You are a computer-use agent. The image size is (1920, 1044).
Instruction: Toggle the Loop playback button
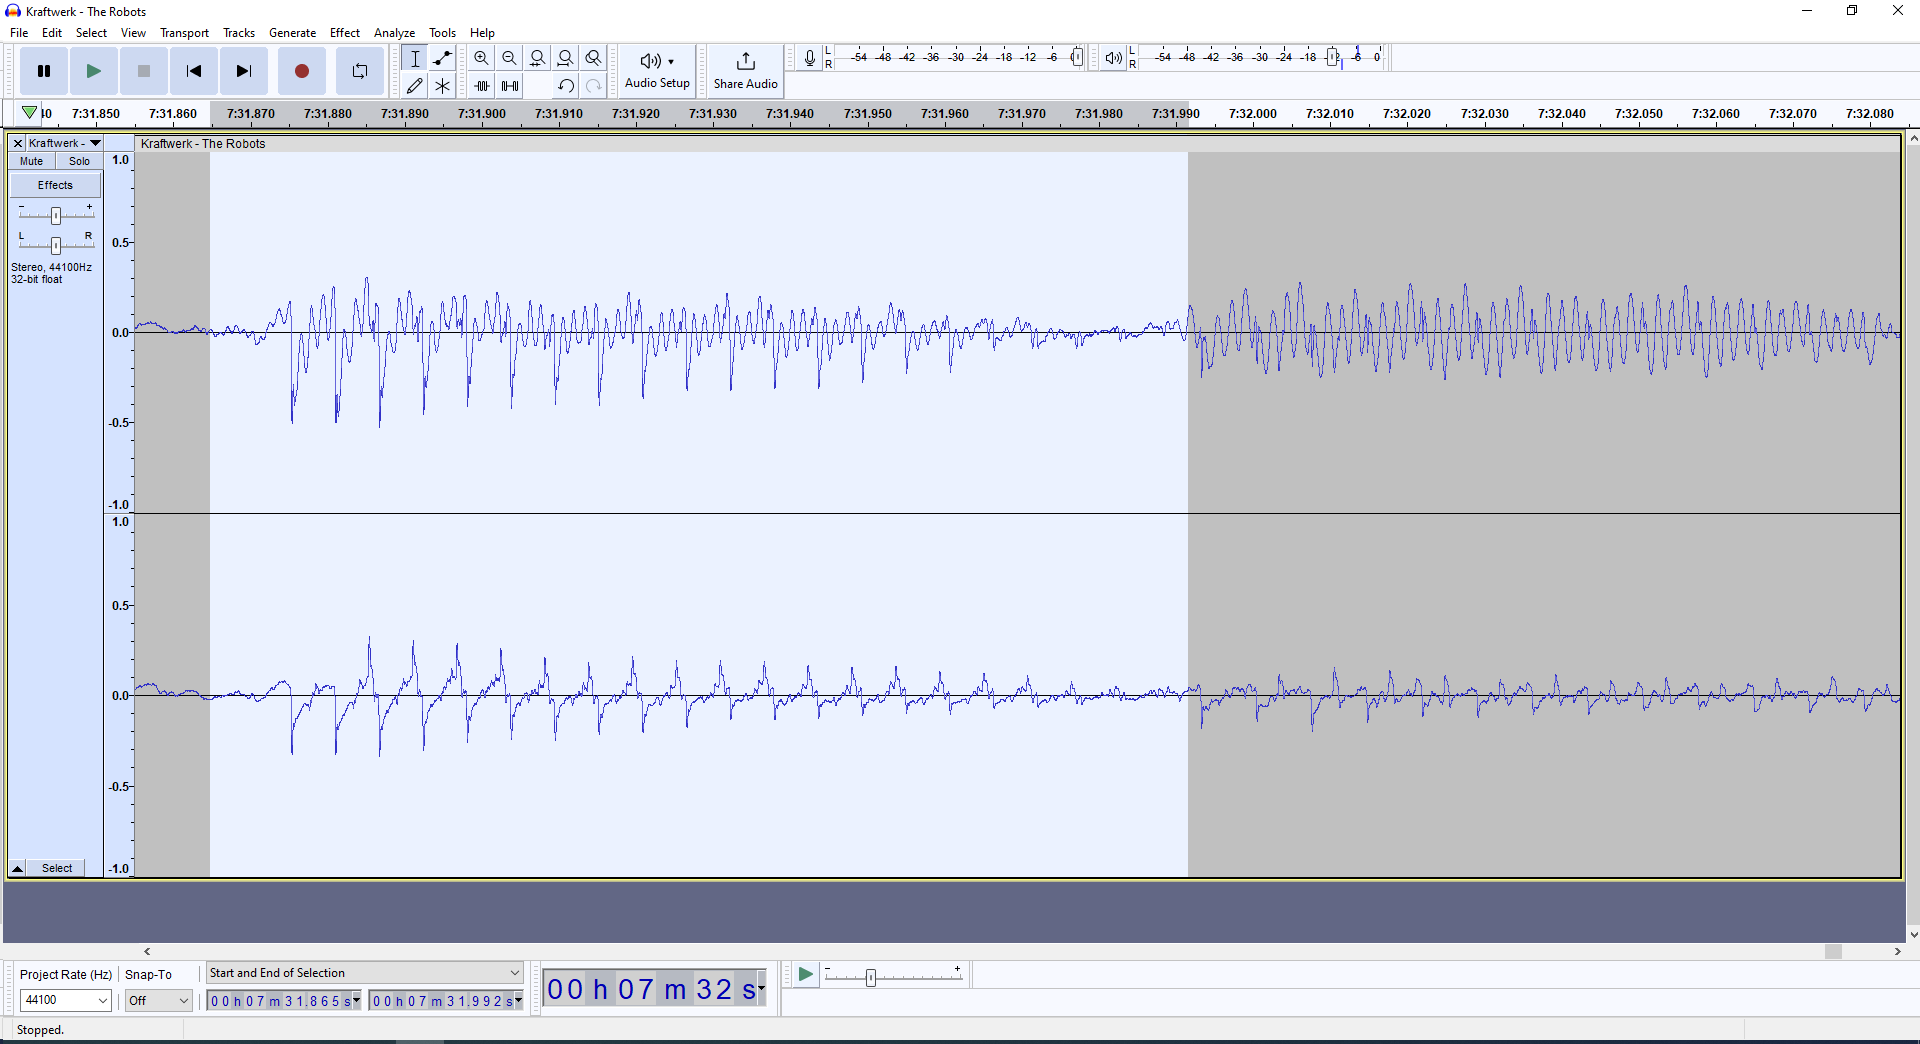pos(360,71)
